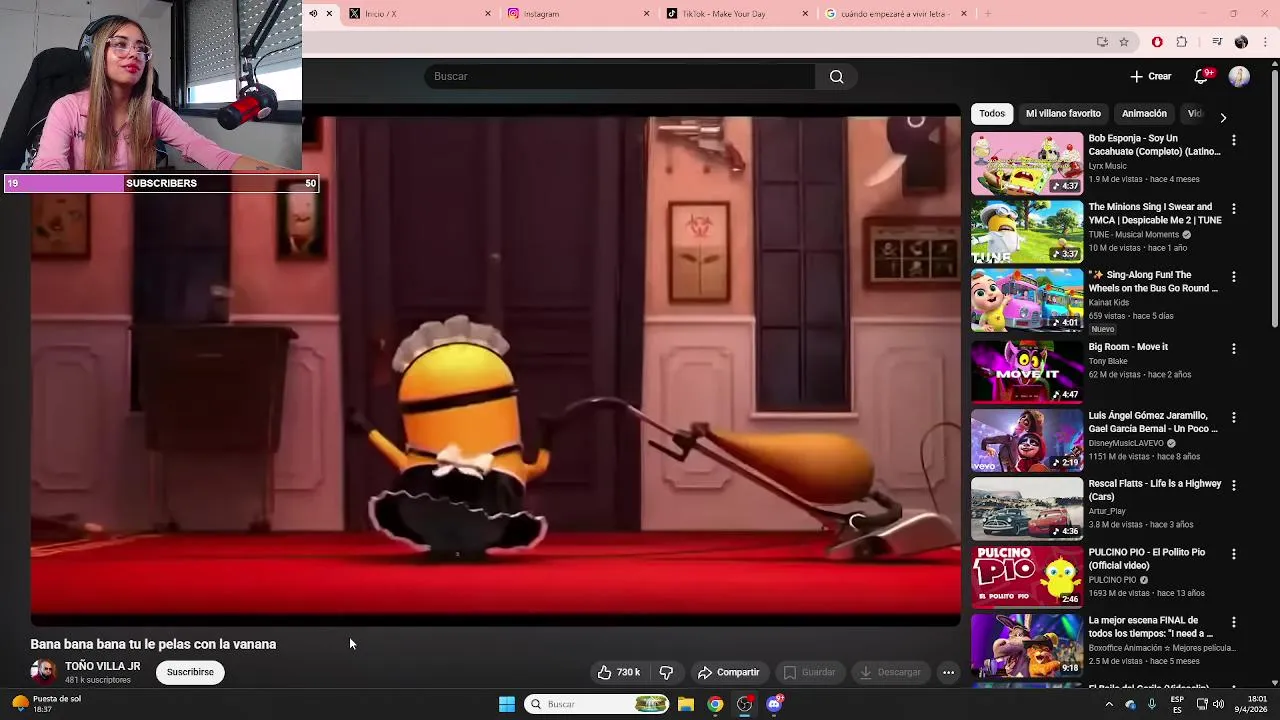Viewport: 1280px width, 720px height.
Task: Open PULCINO PIO El Pollito Pio thumbnail
Action: [1027, 576]
